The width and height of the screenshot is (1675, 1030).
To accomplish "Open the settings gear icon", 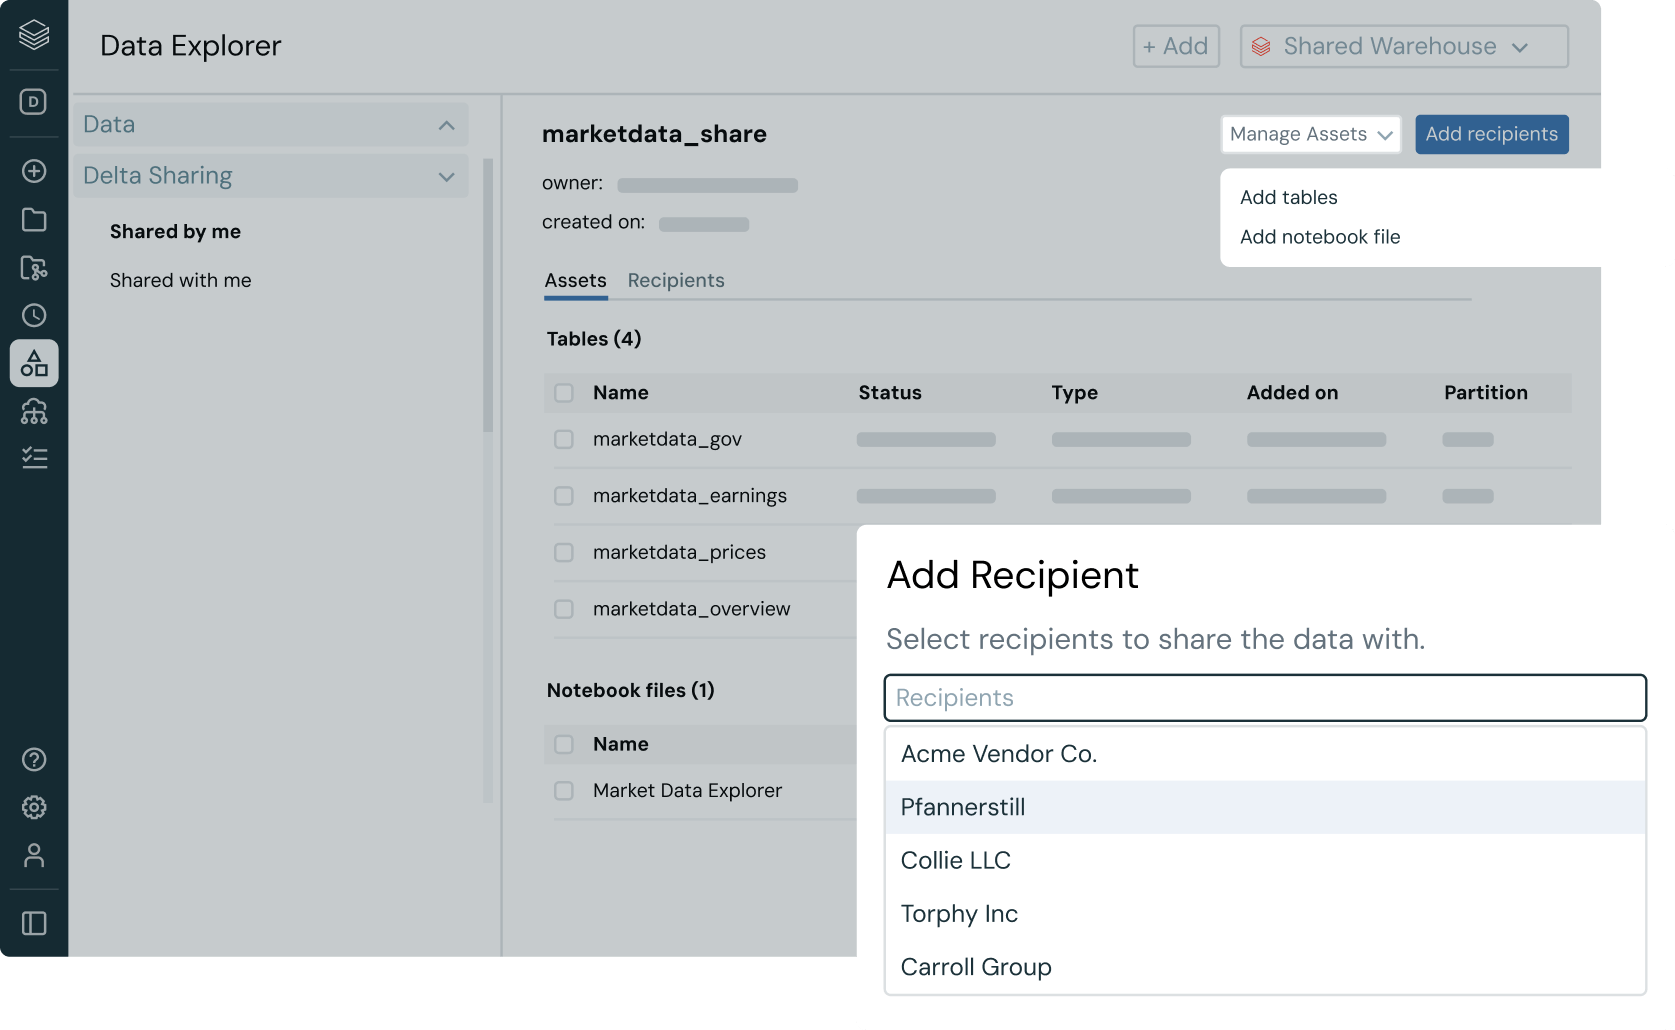I will [x=34, y=807].
